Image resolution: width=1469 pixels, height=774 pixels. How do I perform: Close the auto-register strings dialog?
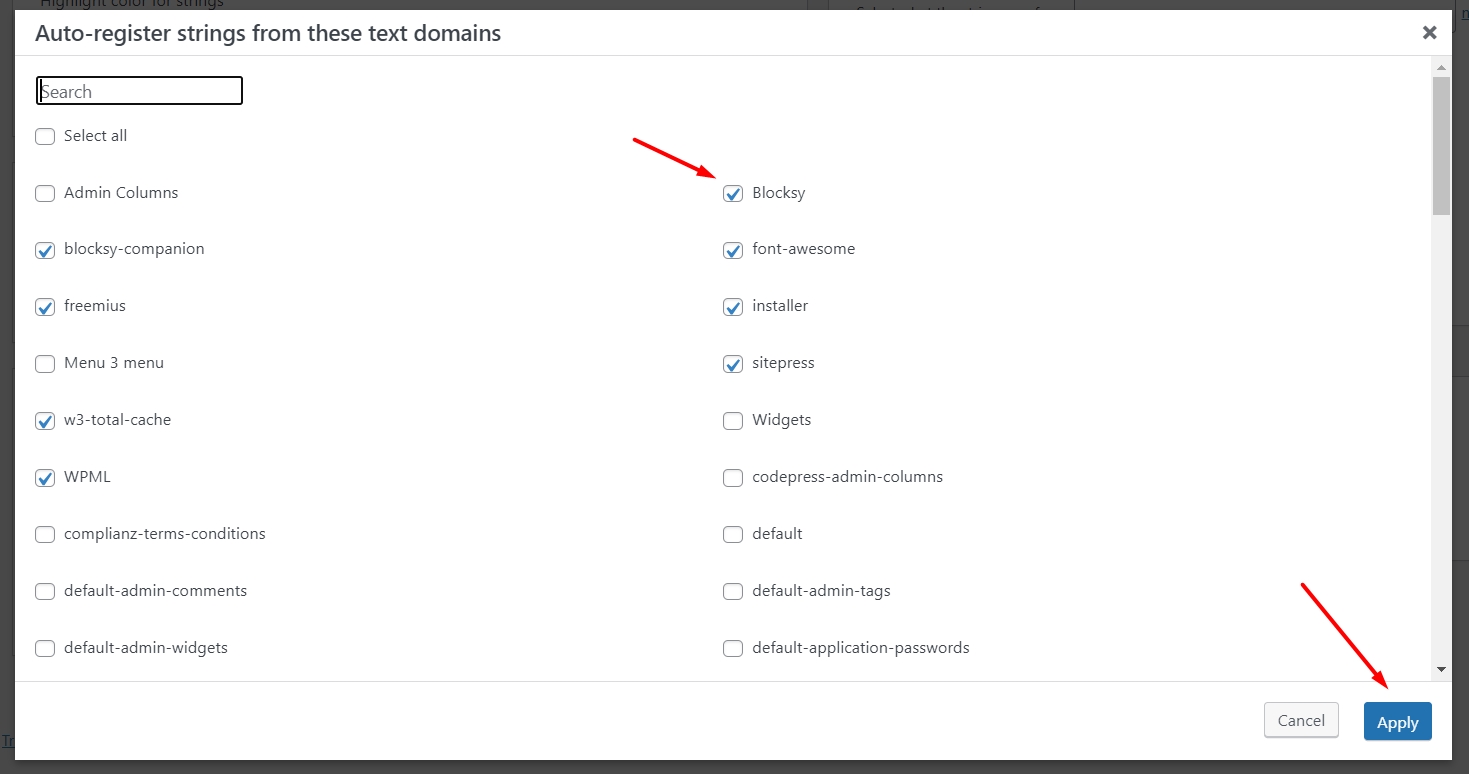1430,33
